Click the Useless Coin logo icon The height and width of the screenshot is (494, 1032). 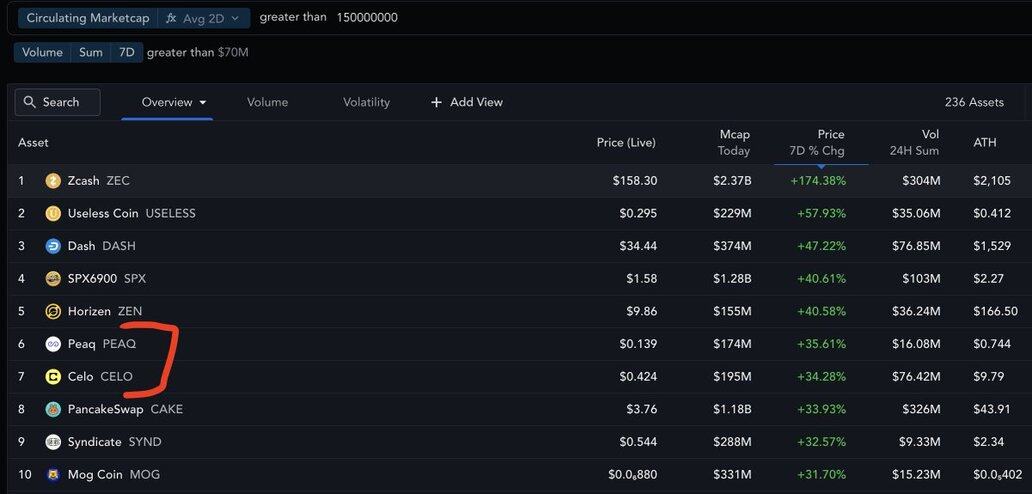(x=53, y=213)
